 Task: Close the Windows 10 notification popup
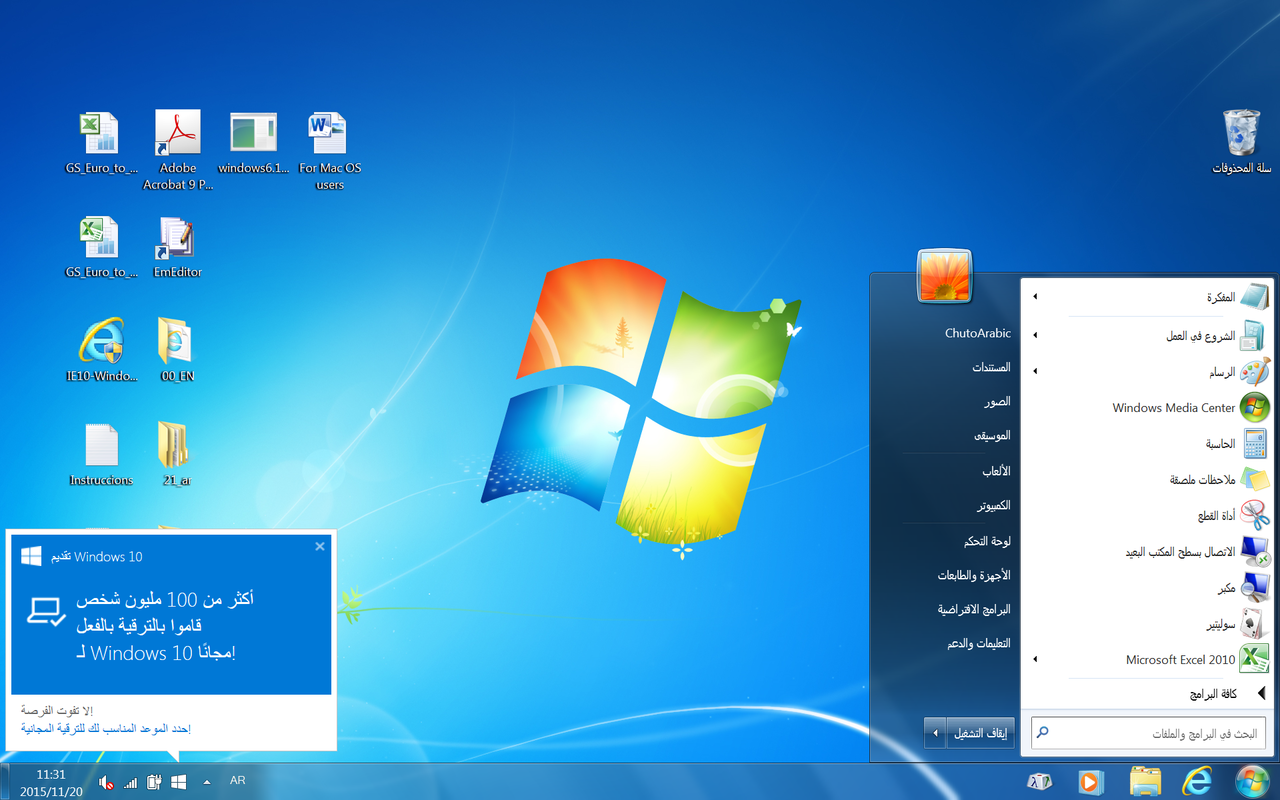320,546
